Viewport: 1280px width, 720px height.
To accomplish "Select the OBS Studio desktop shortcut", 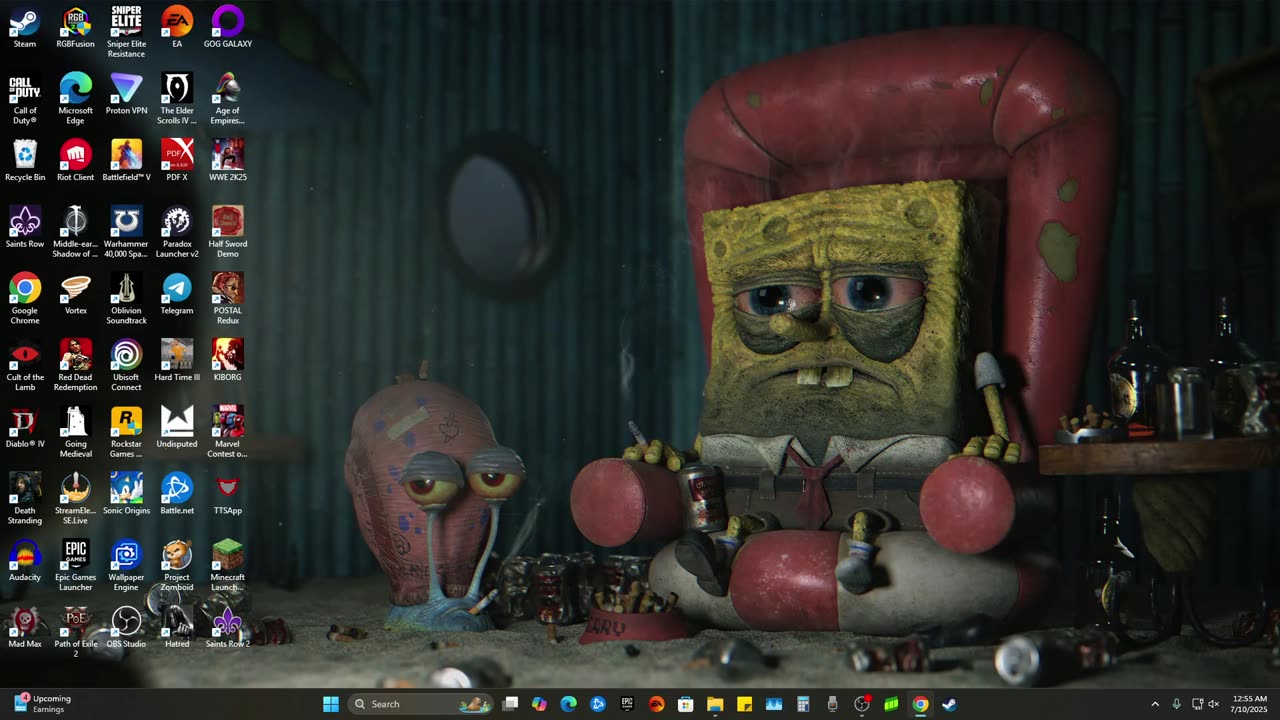I will [126, 628].
